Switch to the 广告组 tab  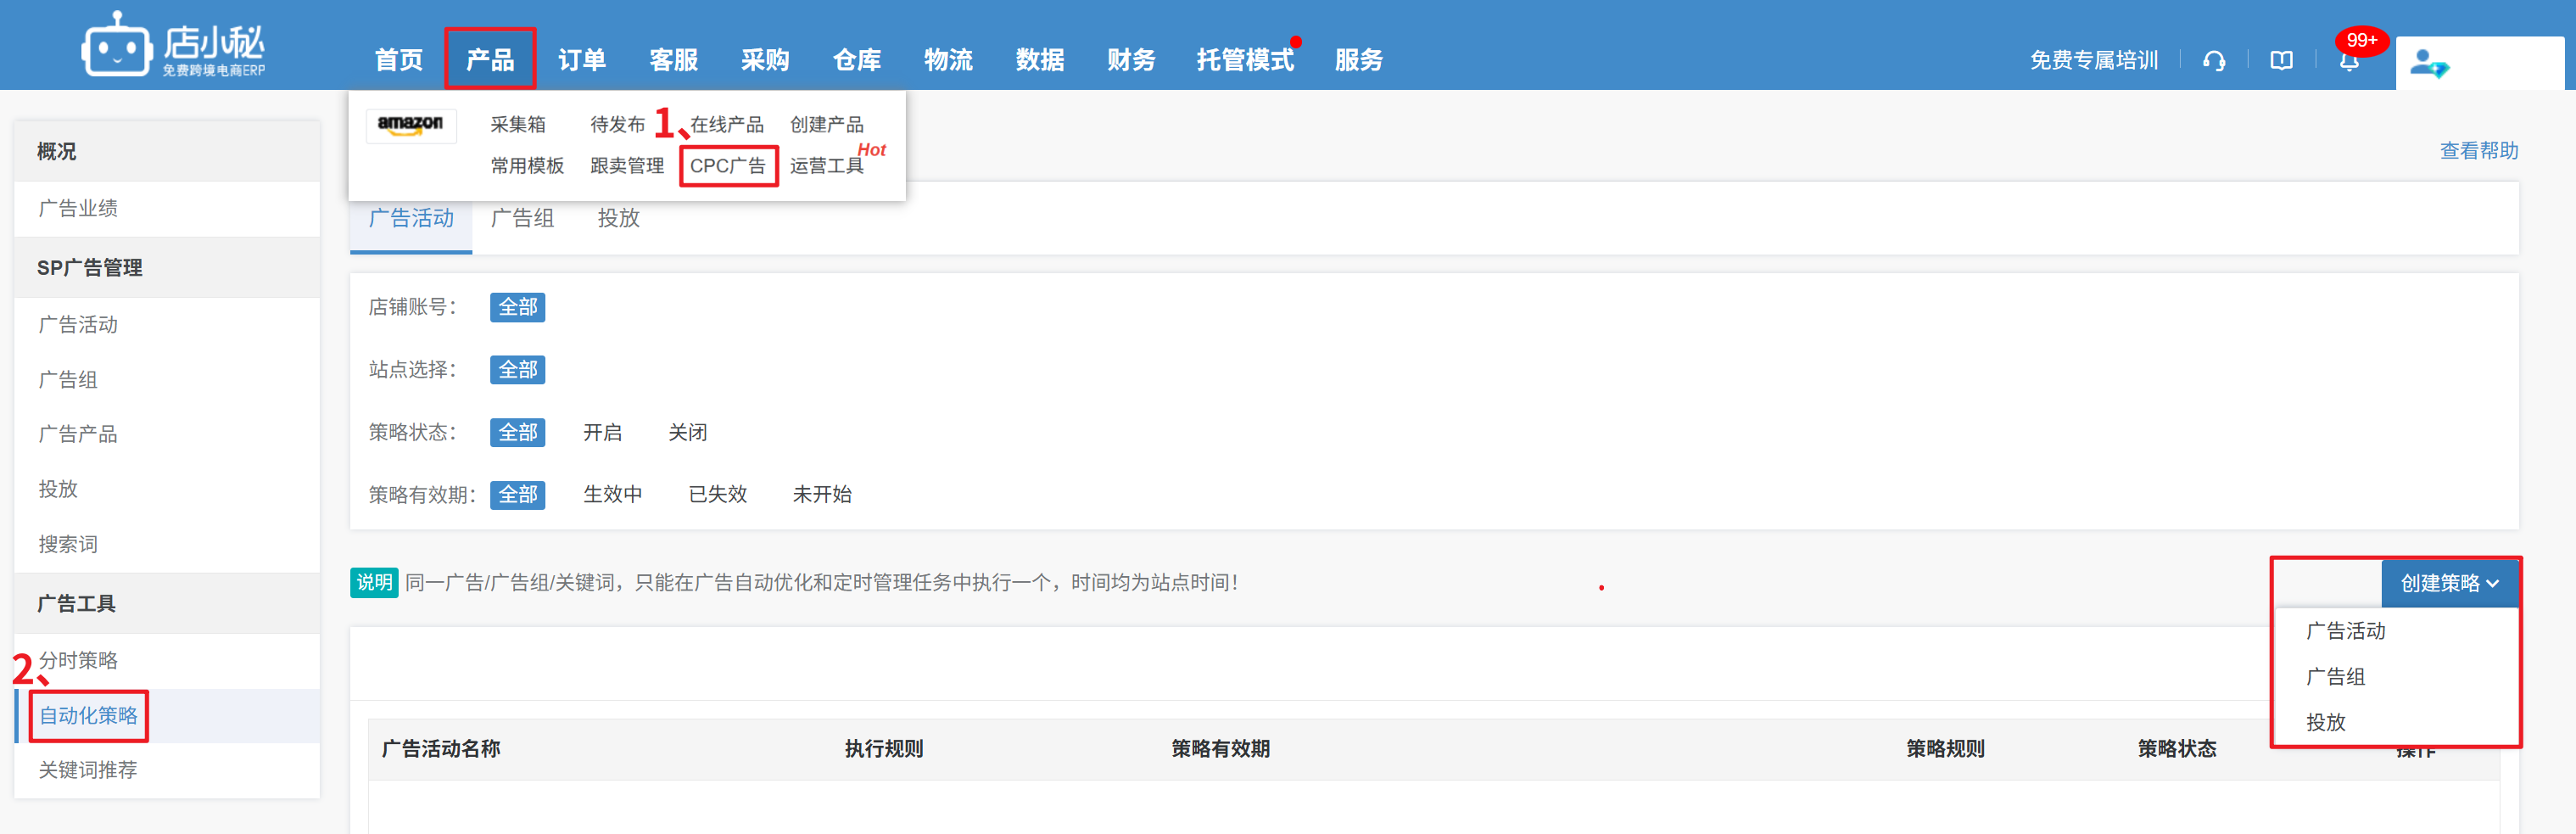[x=522, y=218]
